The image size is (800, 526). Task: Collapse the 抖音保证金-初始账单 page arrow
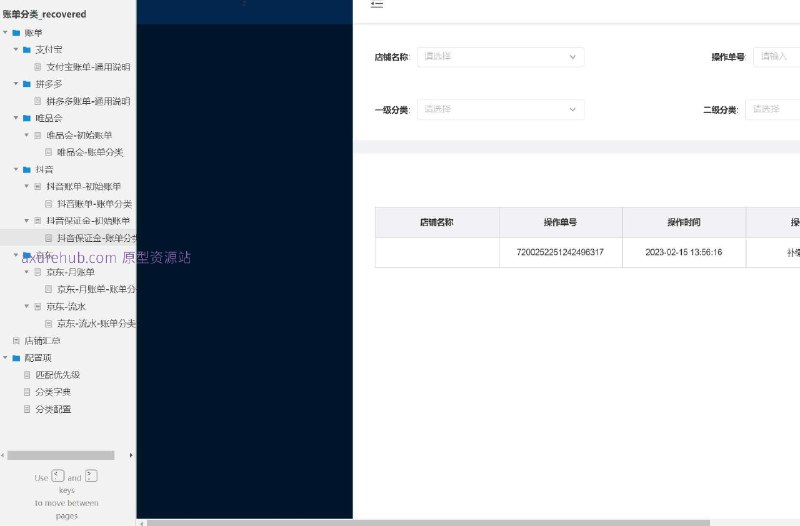pyautogui.click(x=27, y=221)
